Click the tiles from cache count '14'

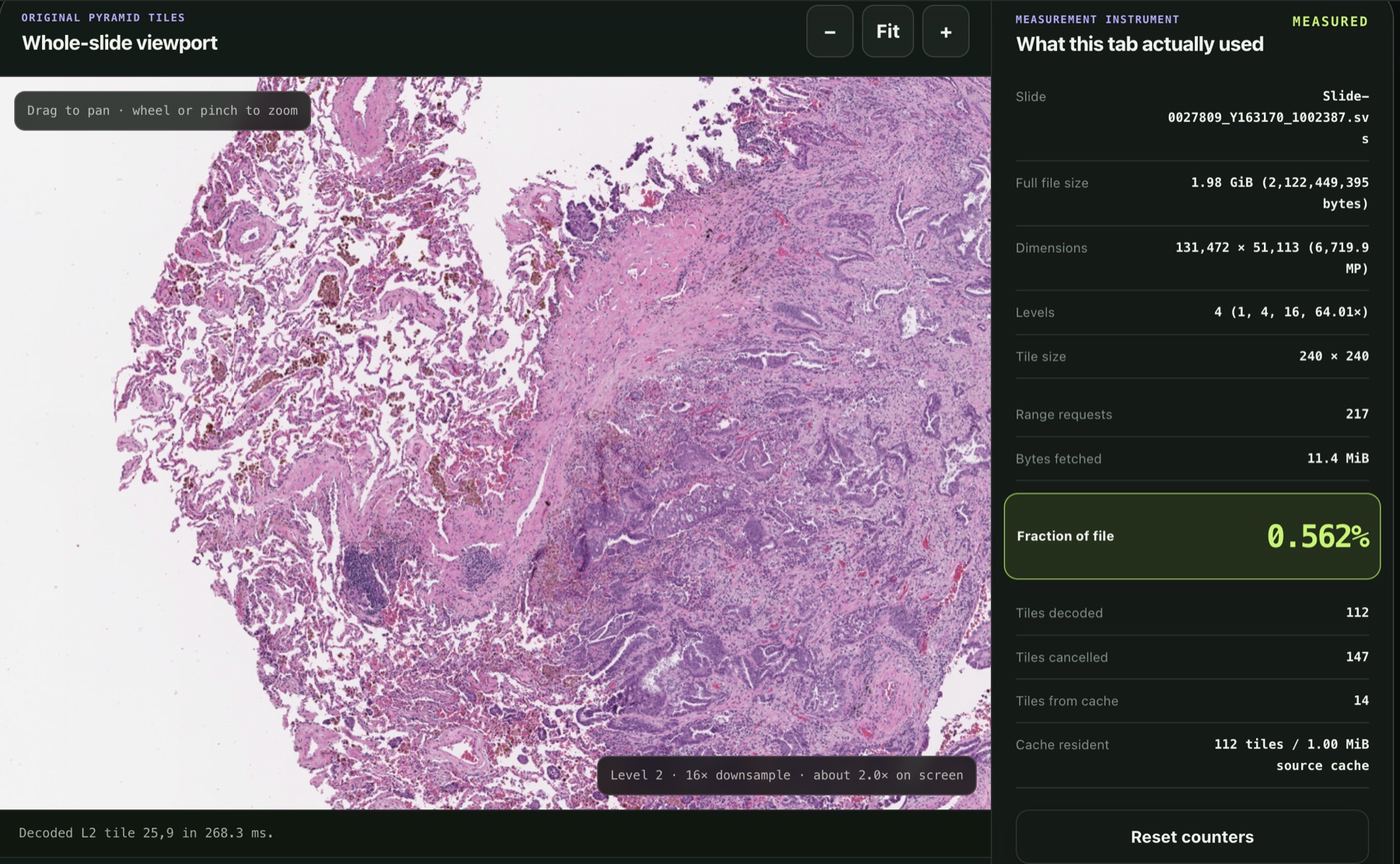tap(1361, 701)
